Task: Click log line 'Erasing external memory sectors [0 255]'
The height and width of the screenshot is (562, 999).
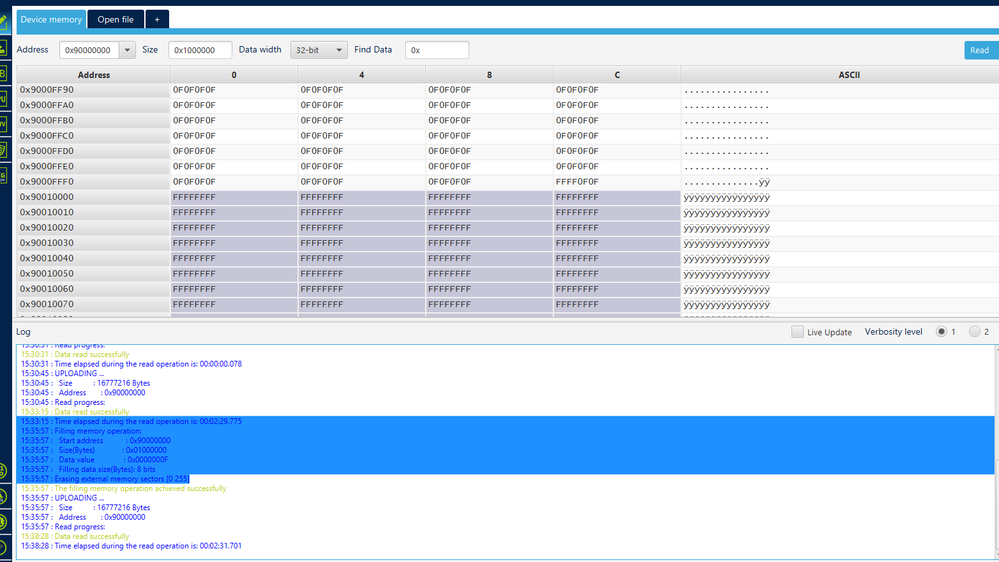Action: (105, 479)
